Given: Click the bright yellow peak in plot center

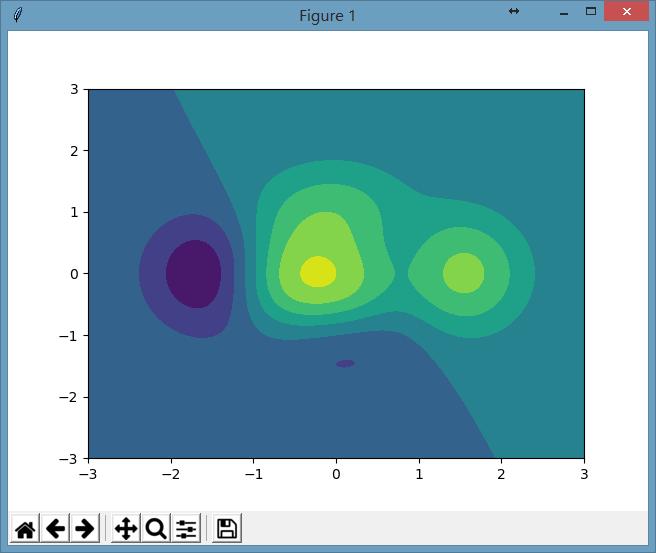Looking at the screenshot, I should pos(317,271).
